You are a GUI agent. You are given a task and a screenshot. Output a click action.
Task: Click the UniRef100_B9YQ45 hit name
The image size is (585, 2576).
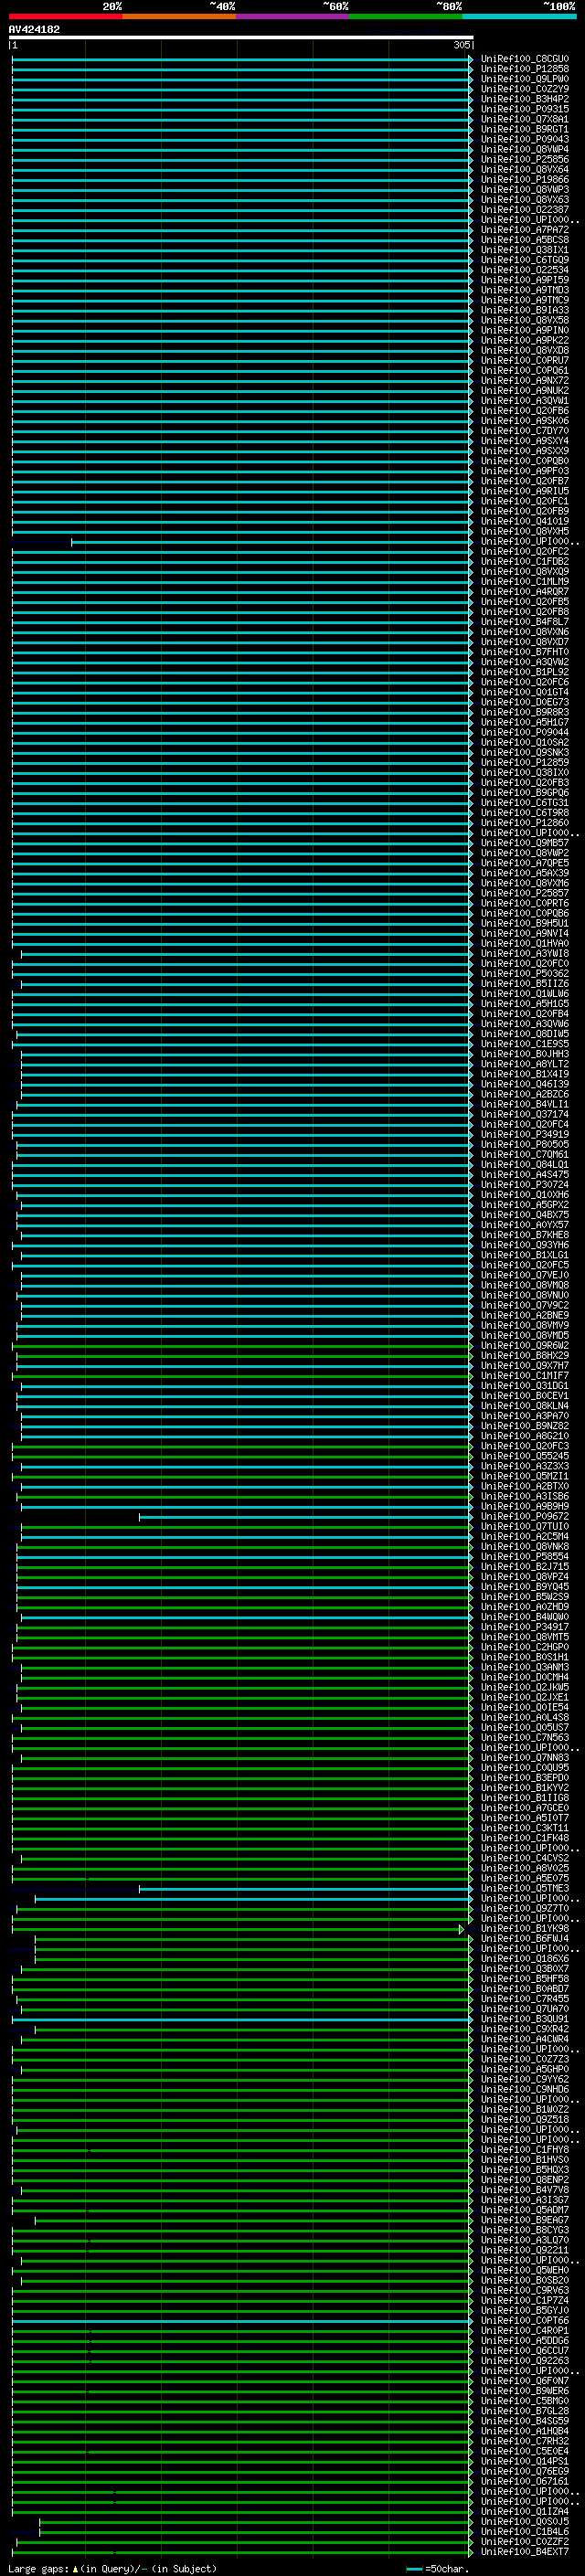(x=525, y=1587)
